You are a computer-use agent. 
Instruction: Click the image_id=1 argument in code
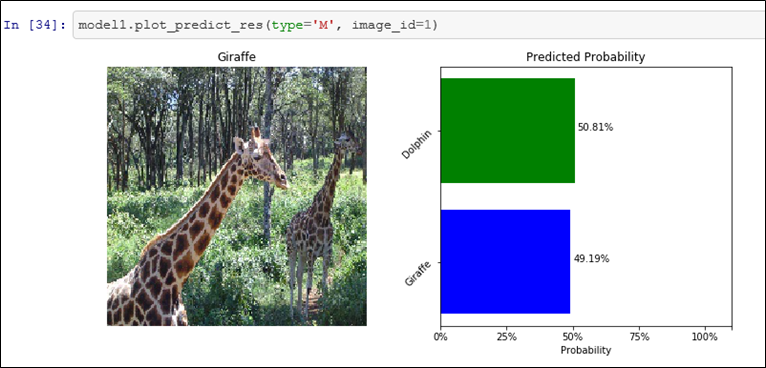tap(392, 25)
